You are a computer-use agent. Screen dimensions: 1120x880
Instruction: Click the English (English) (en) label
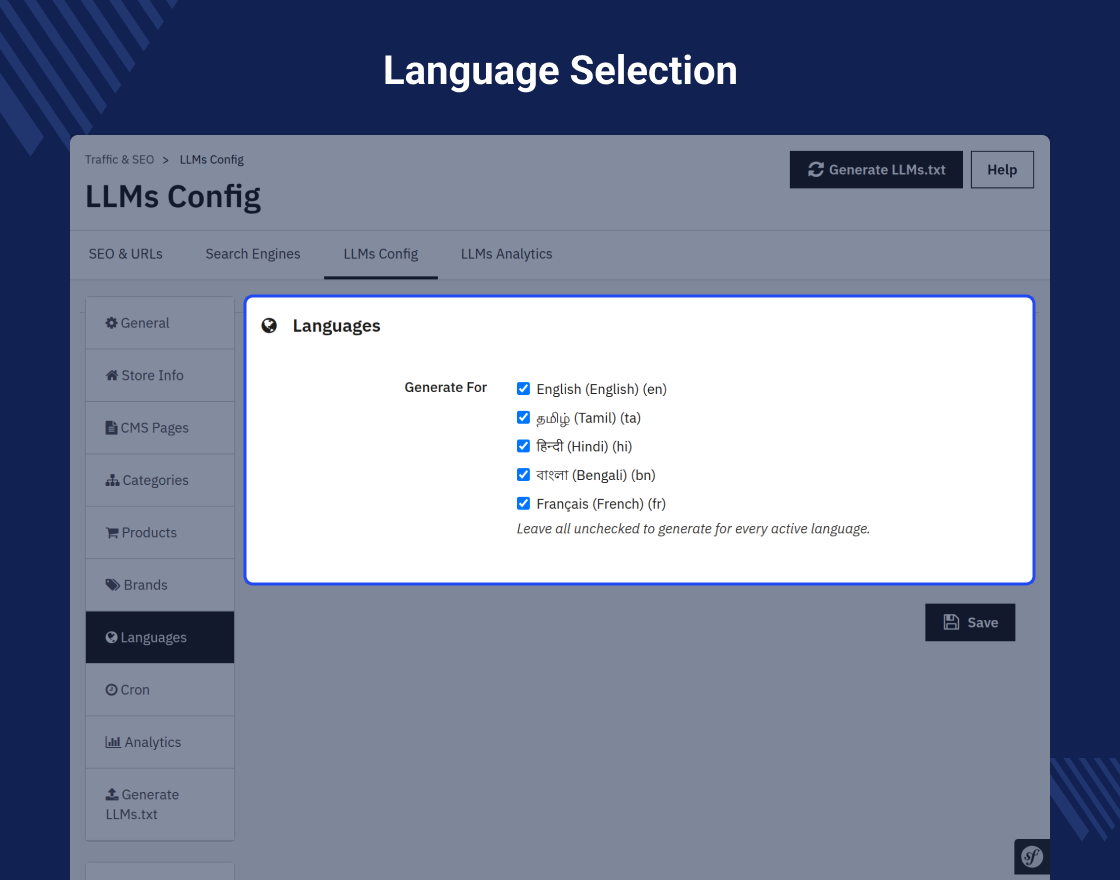coord(601,389)
